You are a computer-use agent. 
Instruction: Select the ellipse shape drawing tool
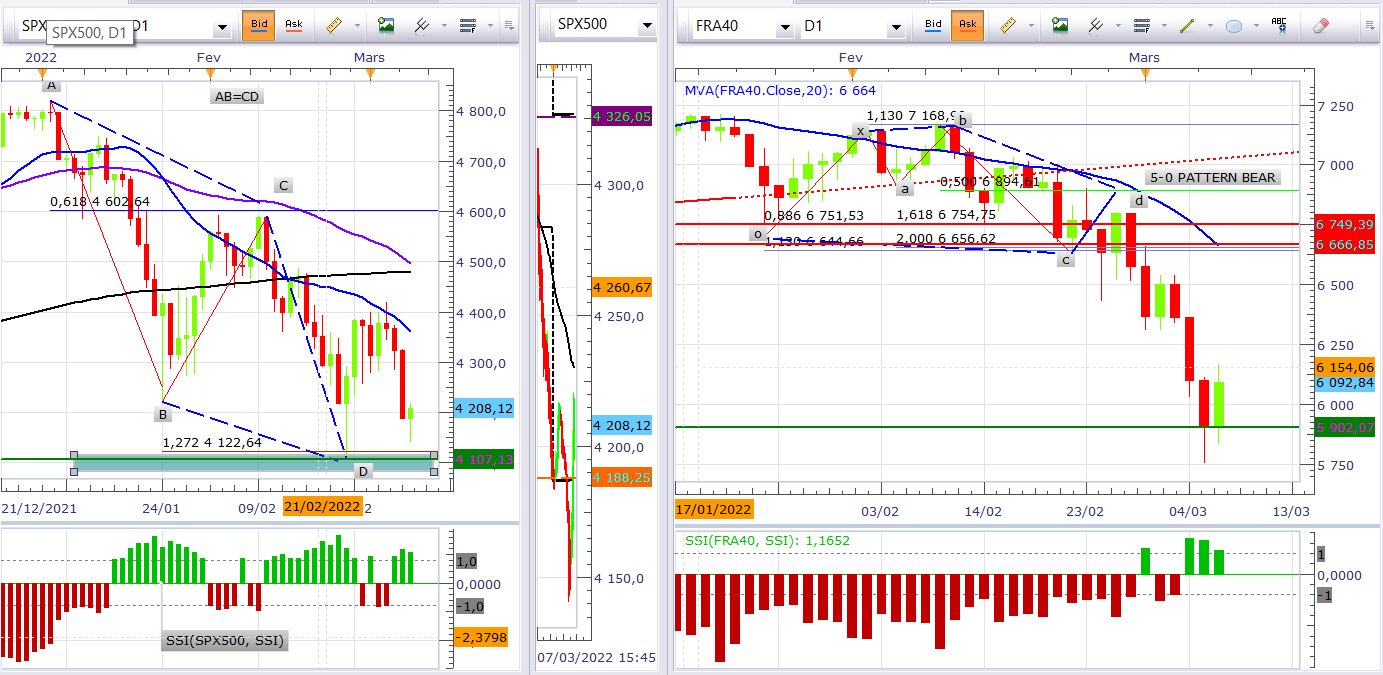pos(1234,25)
